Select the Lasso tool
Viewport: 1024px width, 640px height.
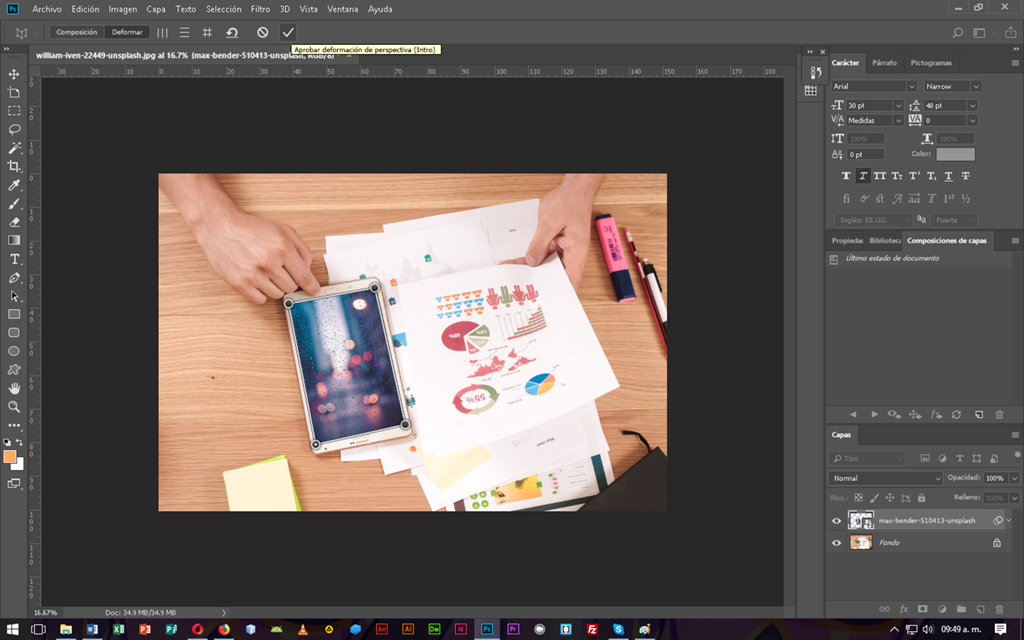click(x=14, y=129)
